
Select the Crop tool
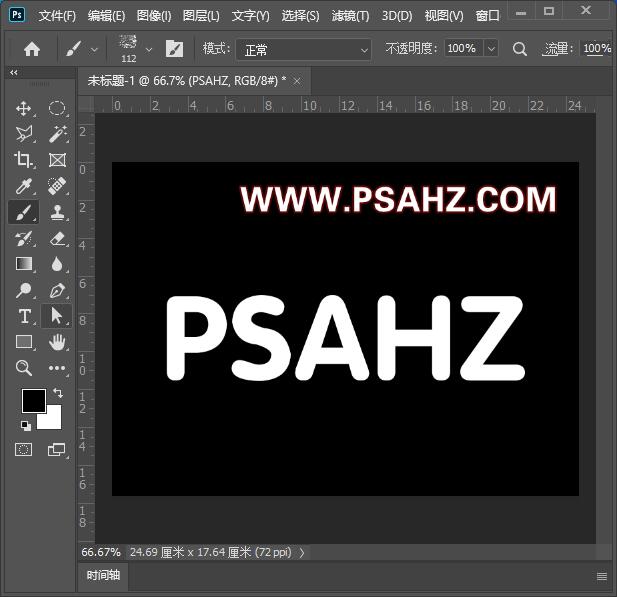pos(24,160)
